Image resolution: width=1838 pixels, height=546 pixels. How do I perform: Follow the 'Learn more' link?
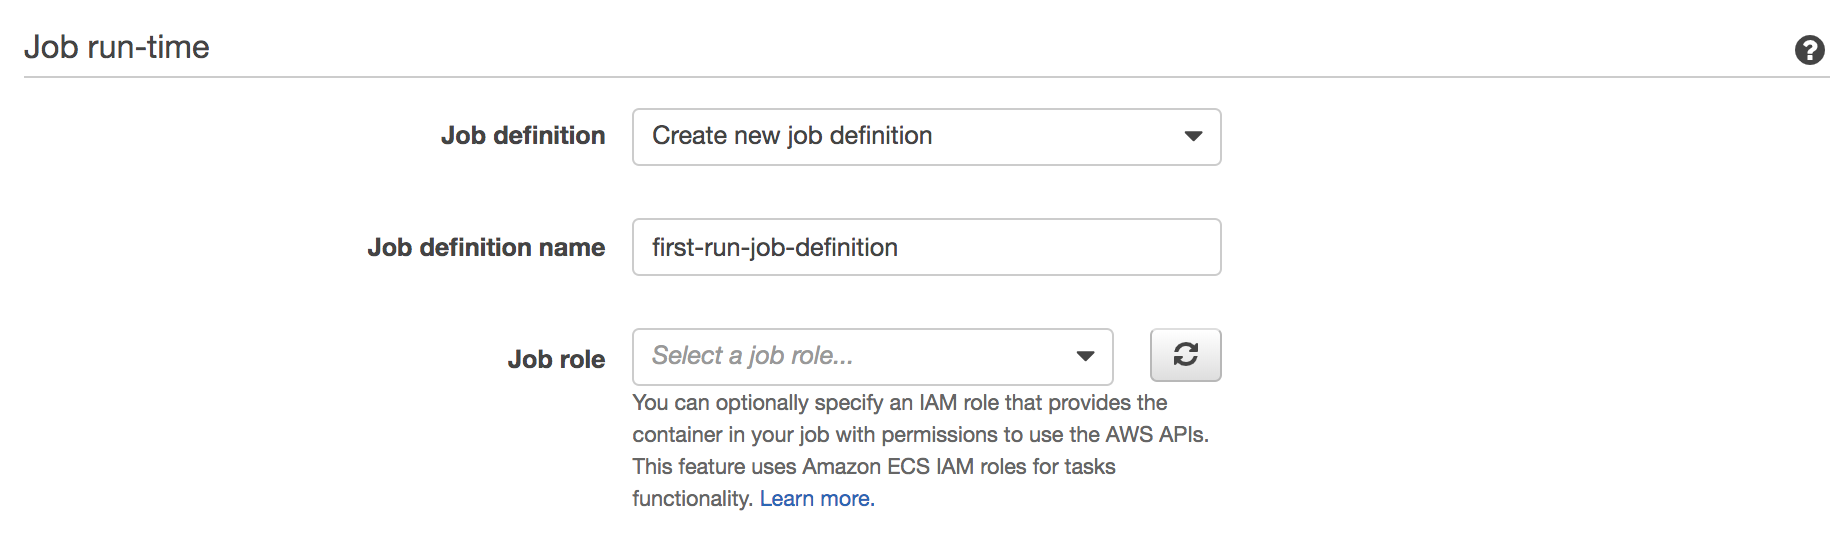click(x=816, y=499)
